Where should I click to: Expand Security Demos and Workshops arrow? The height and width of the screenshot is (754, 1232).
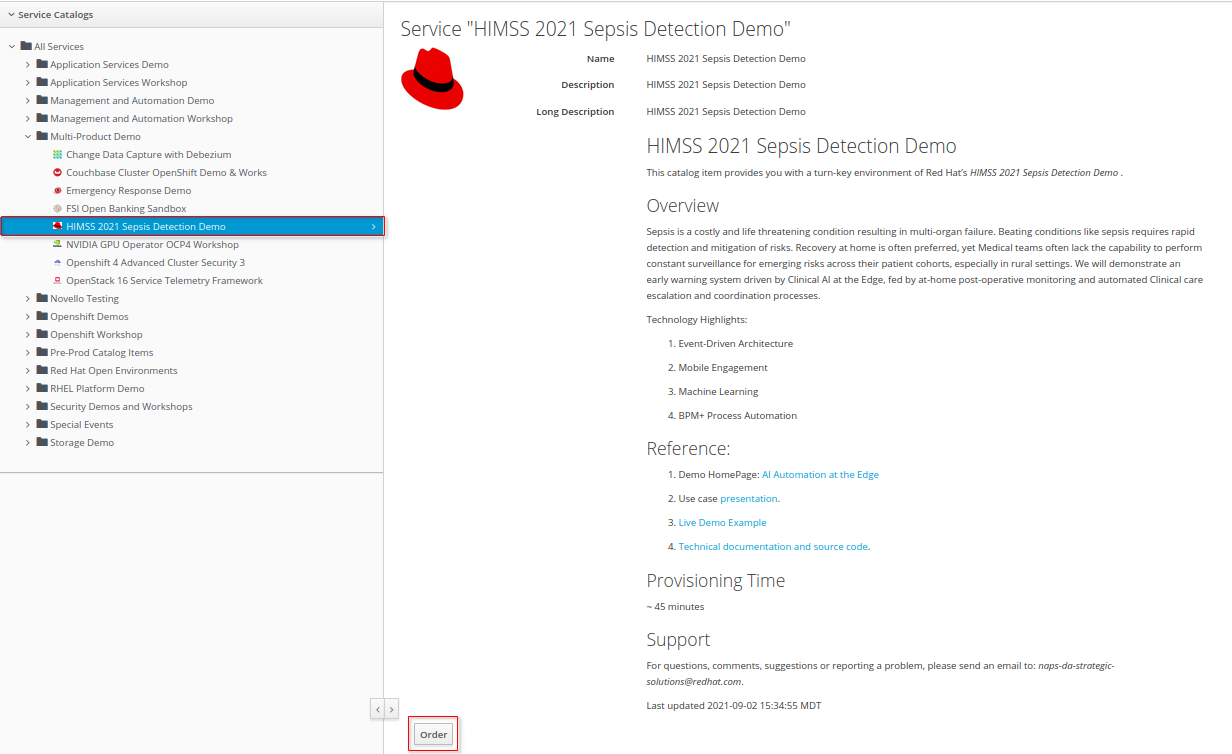(28, 407)
